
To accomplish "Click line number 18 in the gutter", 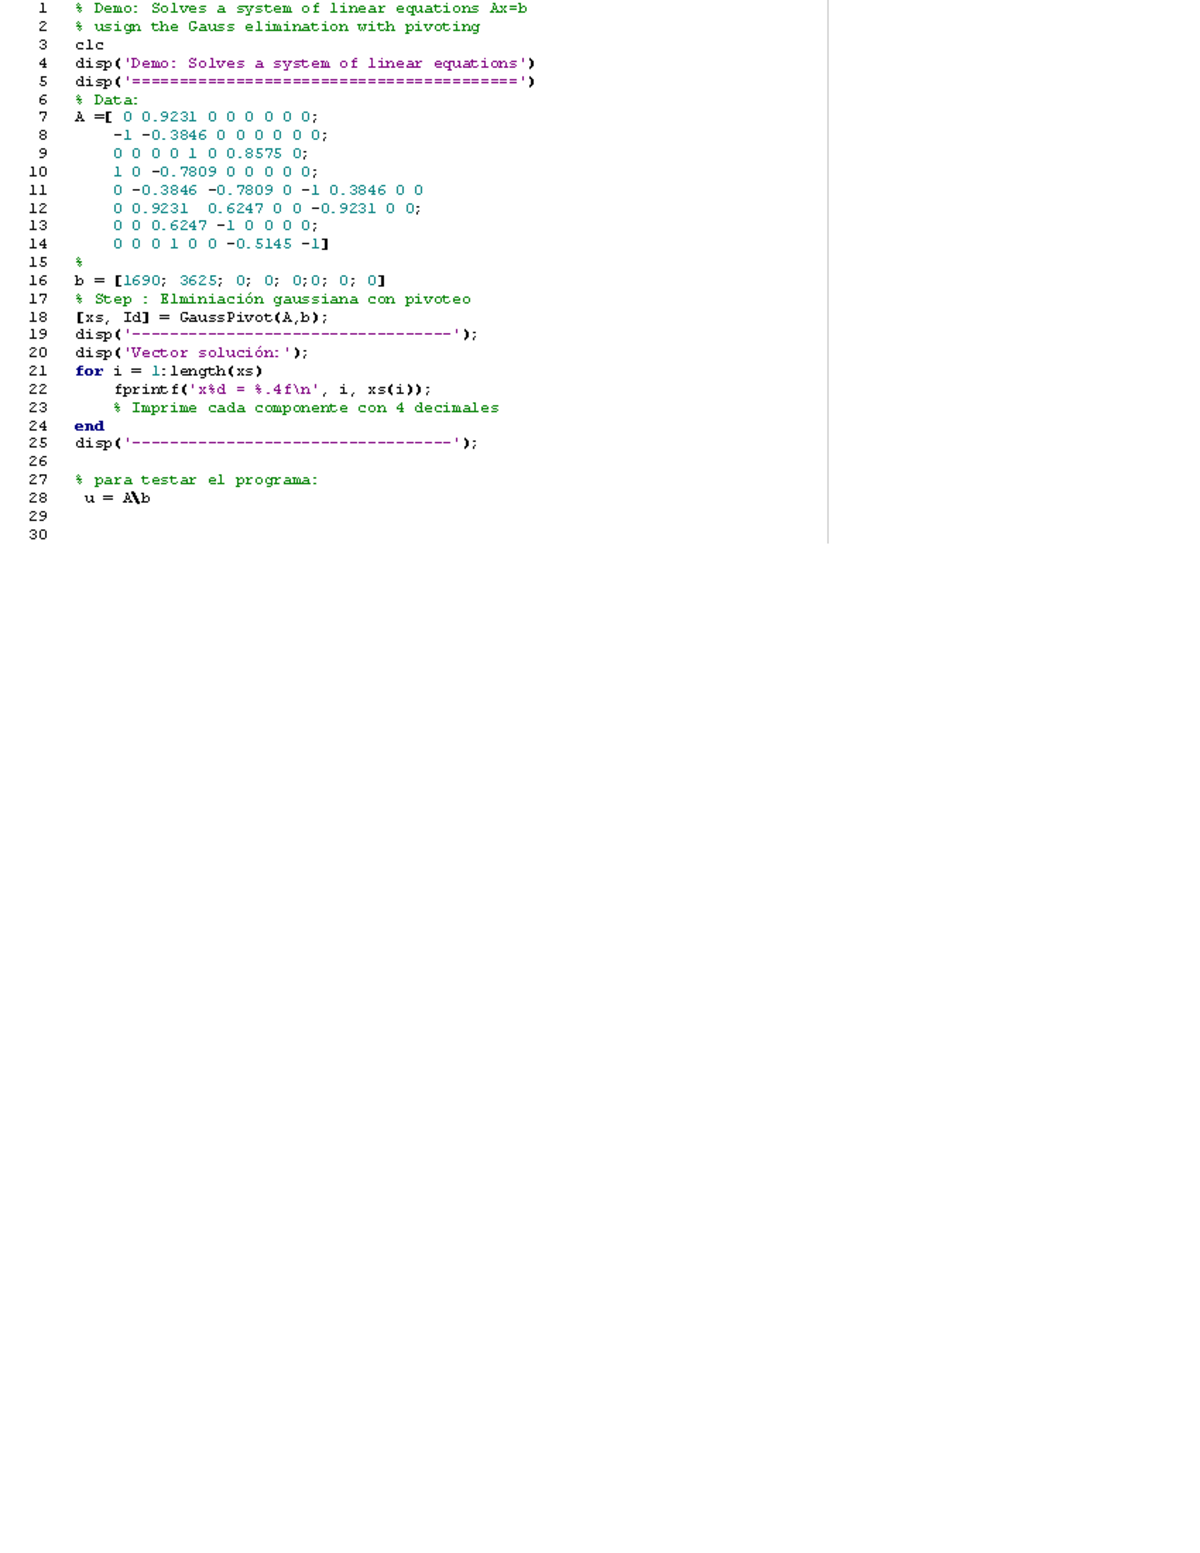I will (38, 317).
